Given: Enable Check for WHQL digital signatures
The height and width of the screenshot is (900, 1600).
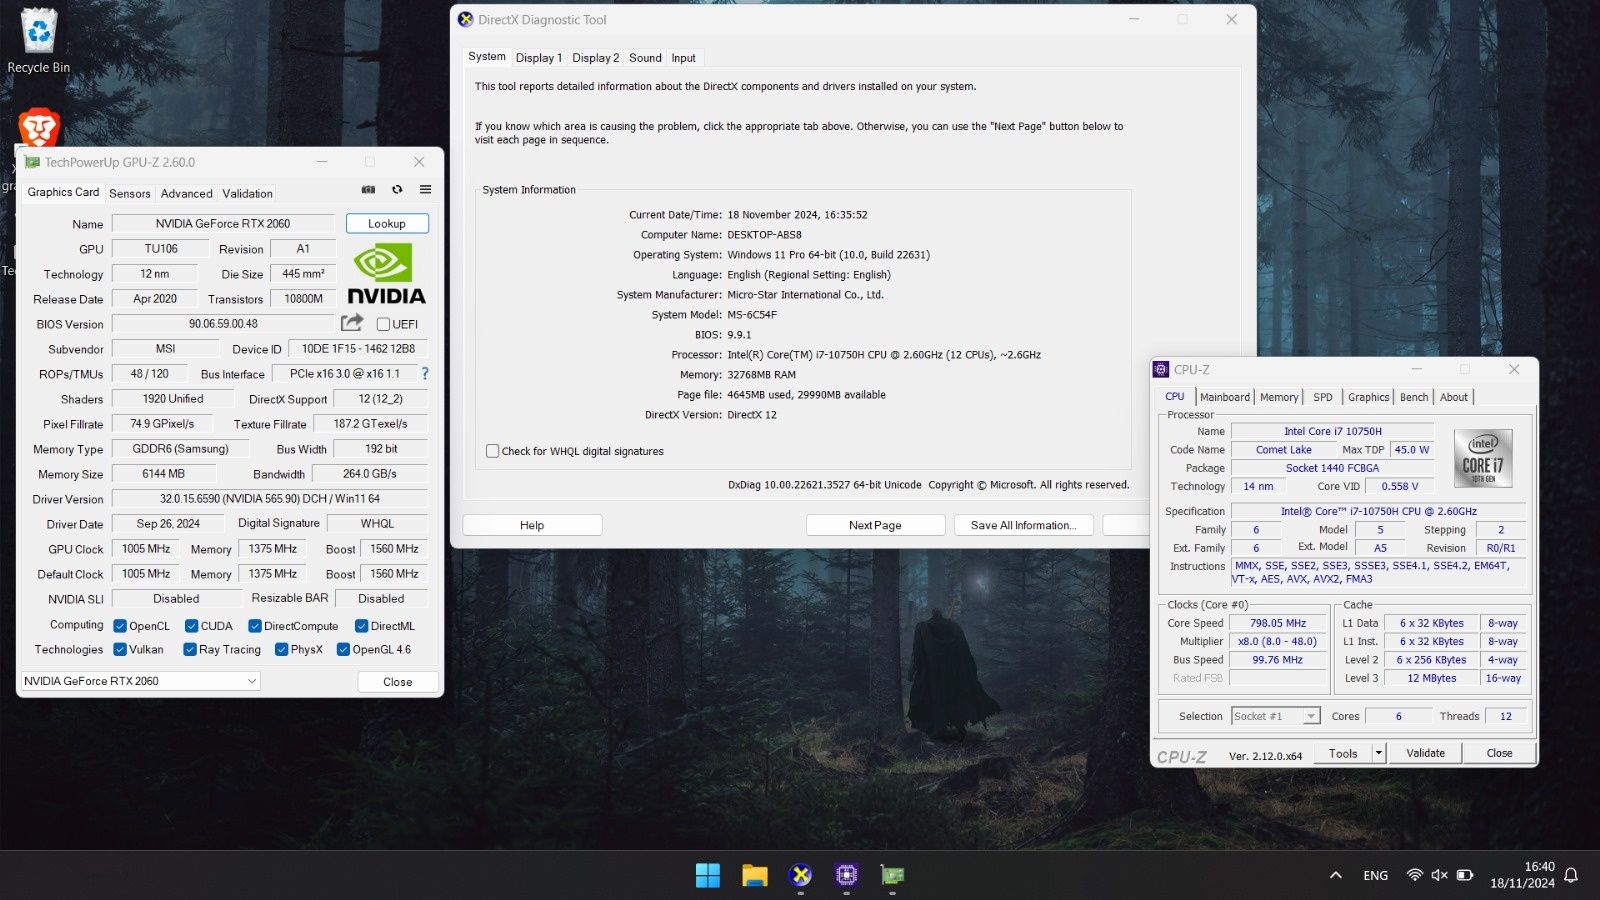Looking at the screenshot, I should tap(493, 451).
